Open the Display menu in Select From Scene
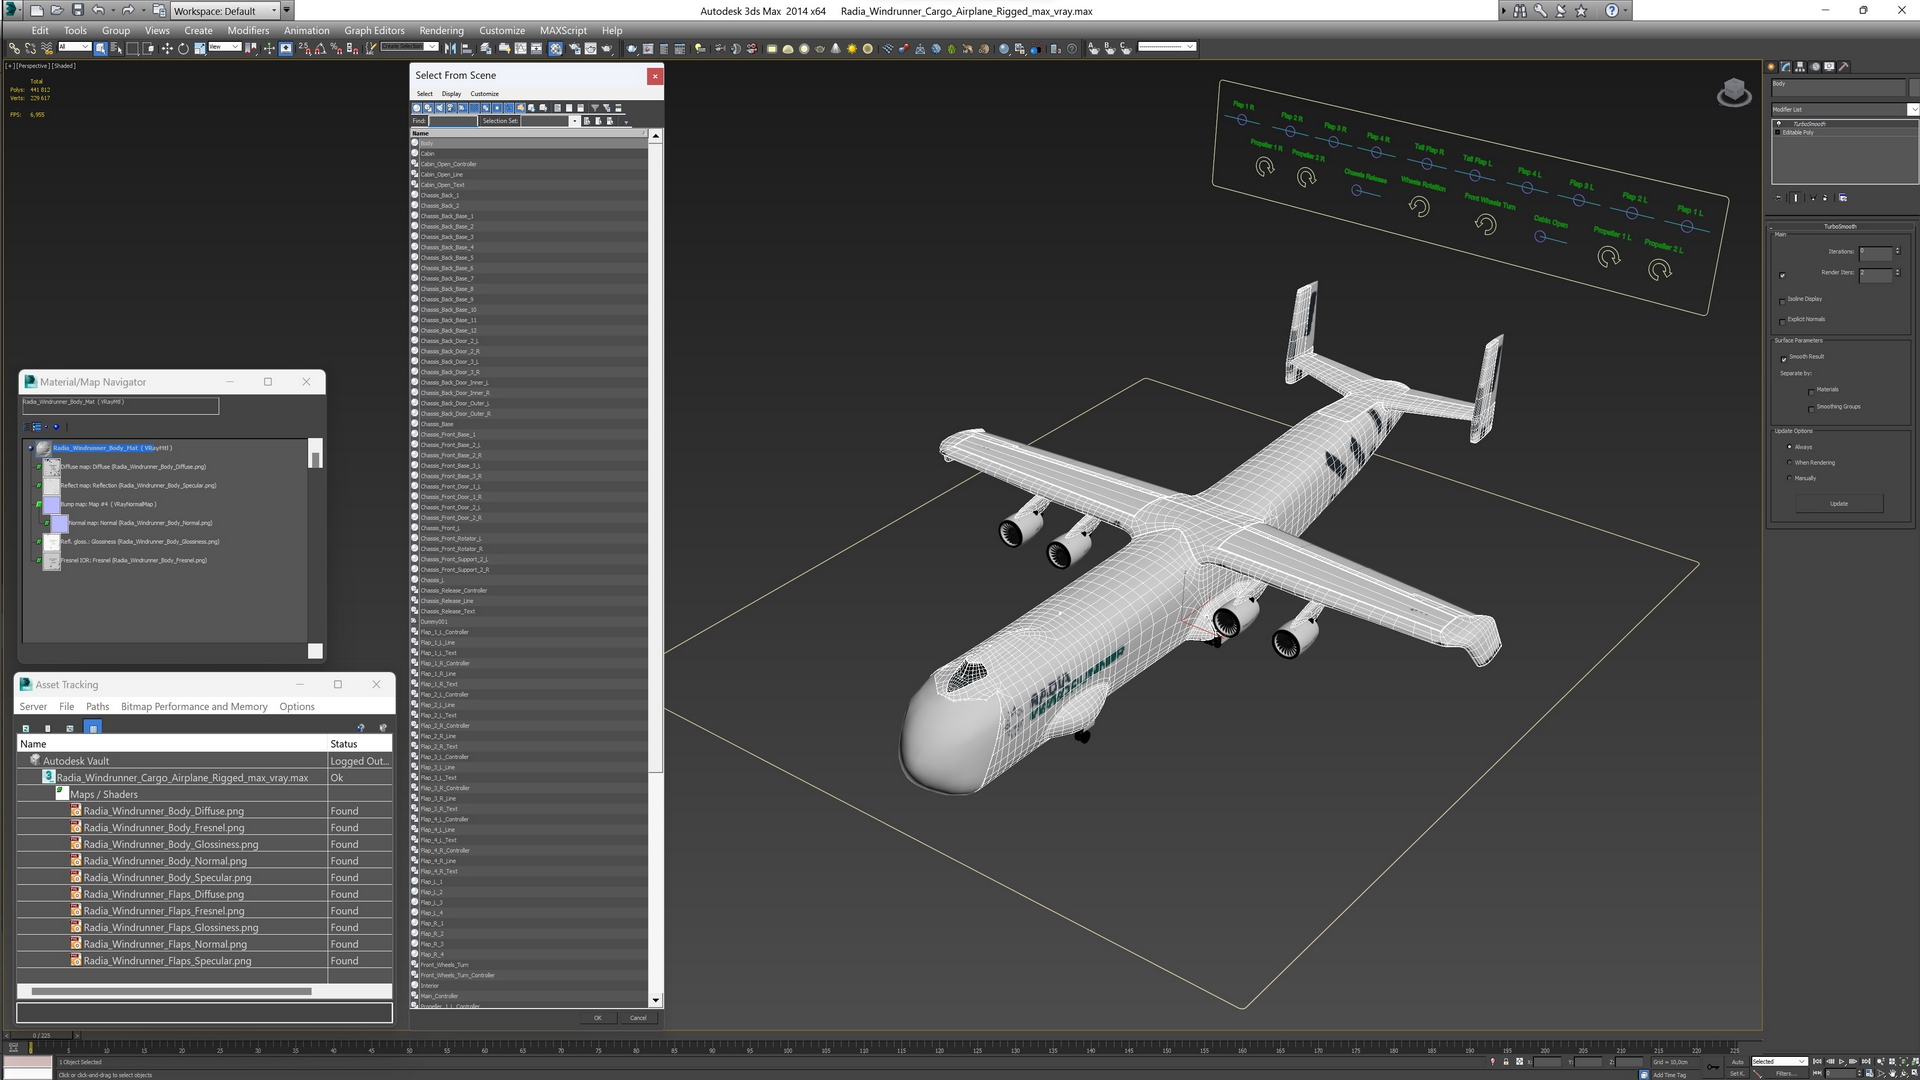Image resolution: width=1920 pixels, height=1080 pixels. 452,94
